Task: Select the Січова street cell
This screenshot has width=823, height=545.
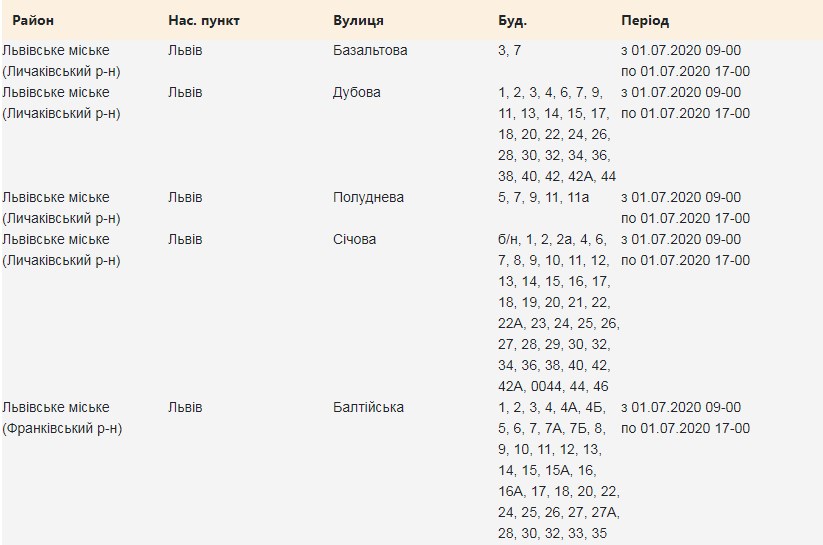Action: click(354, 239)
